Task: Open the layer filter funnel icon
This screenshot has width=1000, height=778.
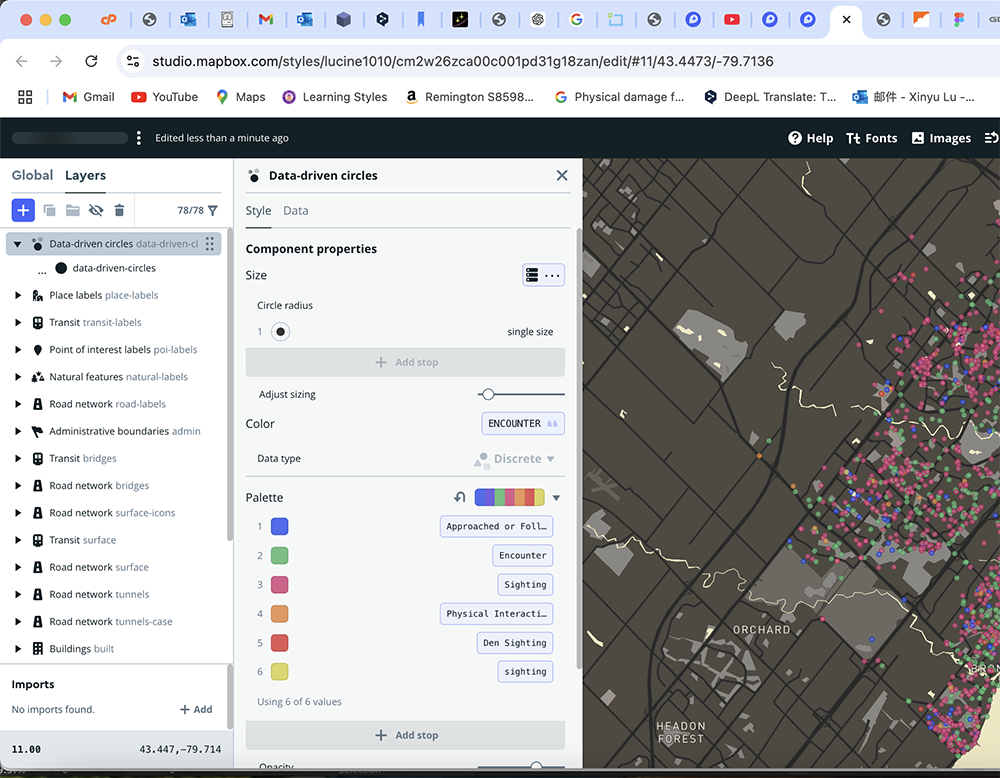Action: click(x=213, y=210)
